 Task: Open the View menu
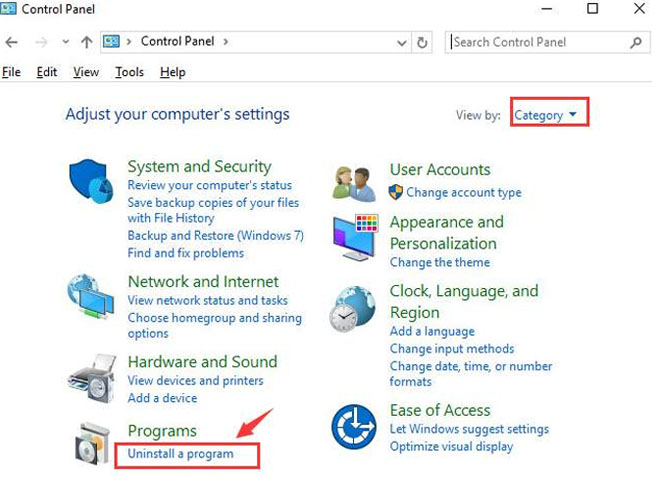click(86, 72)
